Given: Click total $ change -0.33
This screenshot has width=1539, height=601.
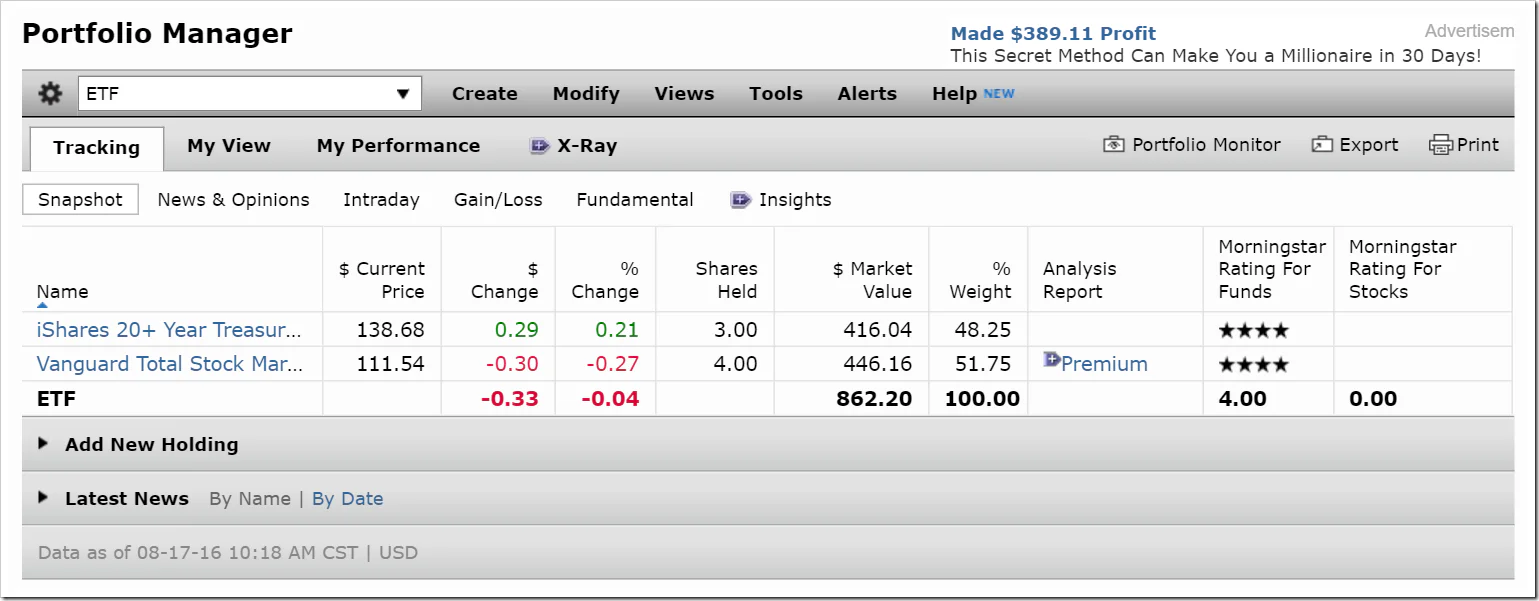Looking at the screenshot, I should pyautogui.click(x=510, y=399).
